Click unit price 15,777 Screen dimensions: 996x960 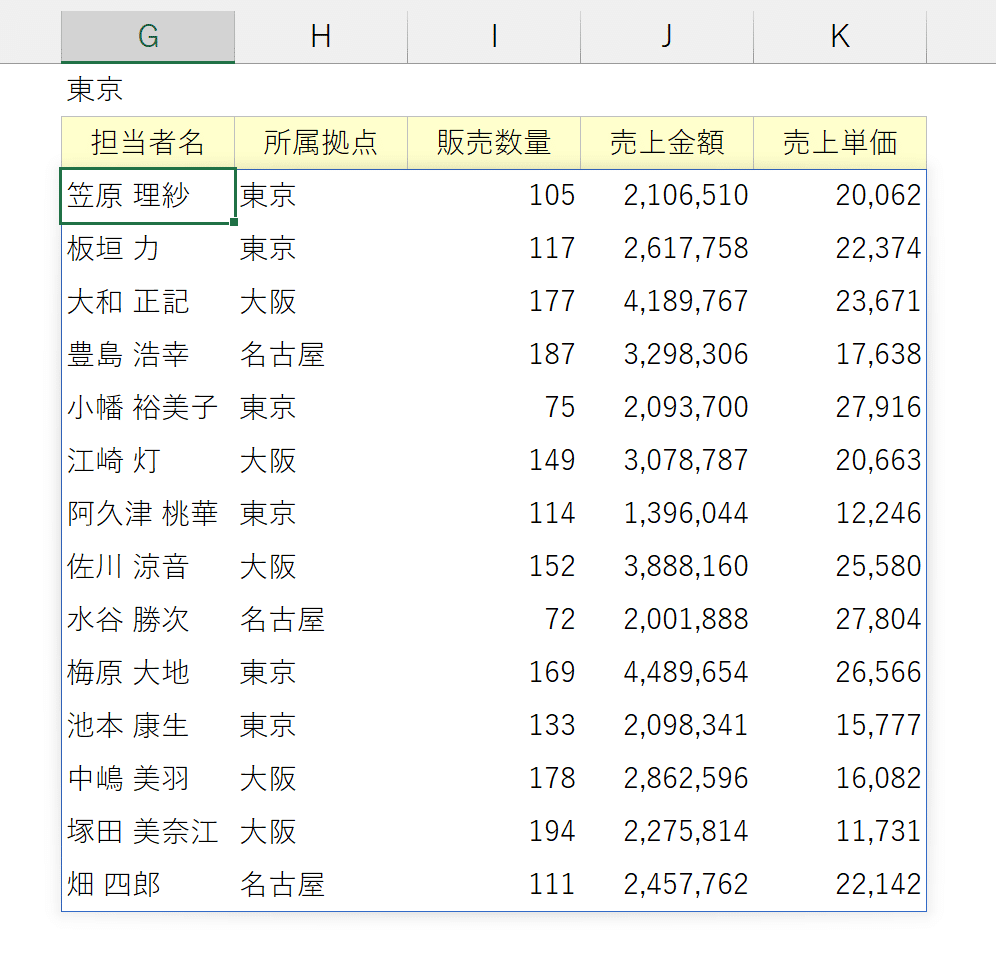tap(840, 726)
